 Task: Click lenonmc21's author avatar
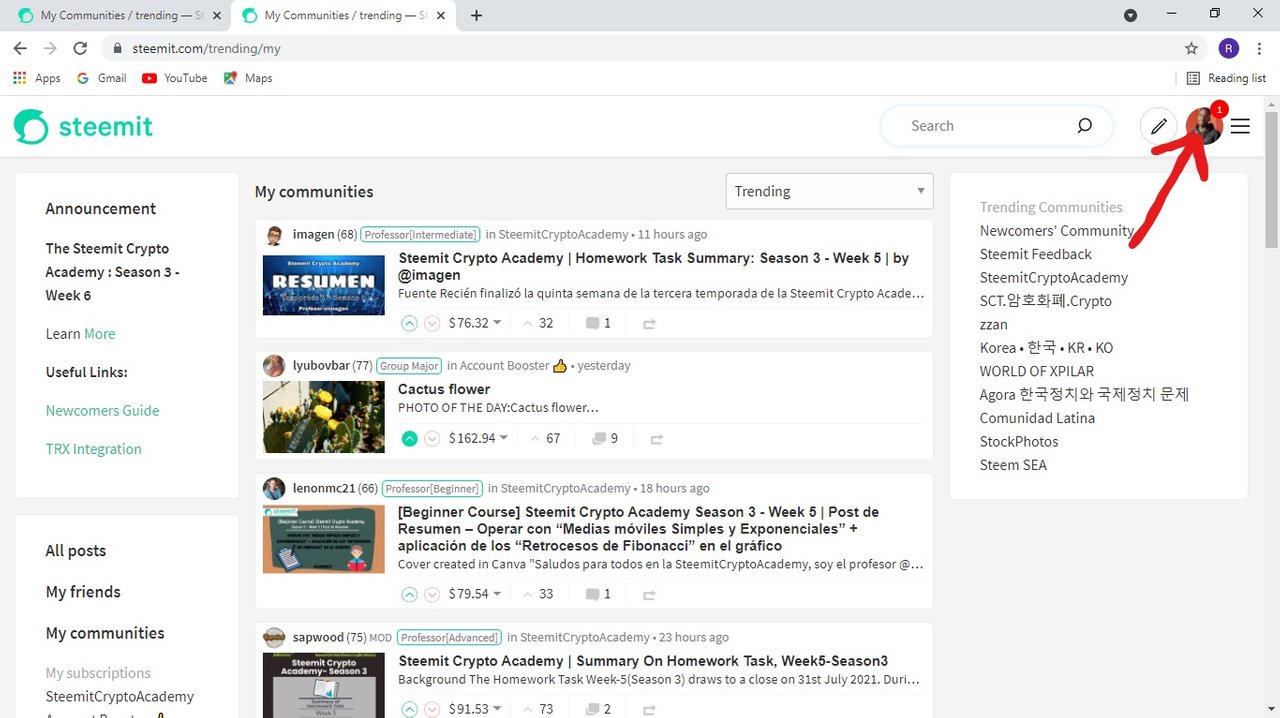[x=274, y=489]
